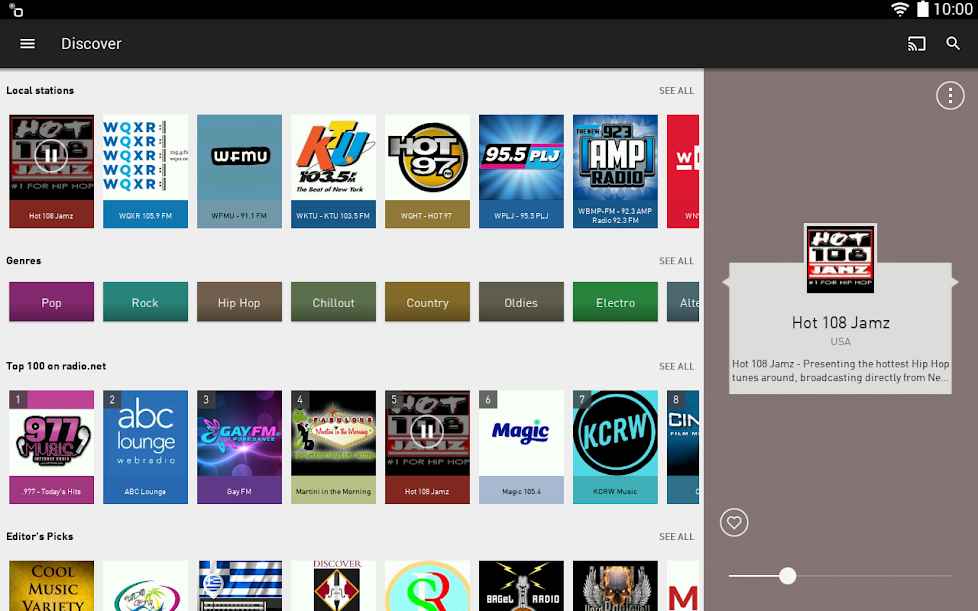Viewport: 978px width, 611px height.
Task: Pause Hot 108 Jamz in Top 100 row
Action: (427, 431)
